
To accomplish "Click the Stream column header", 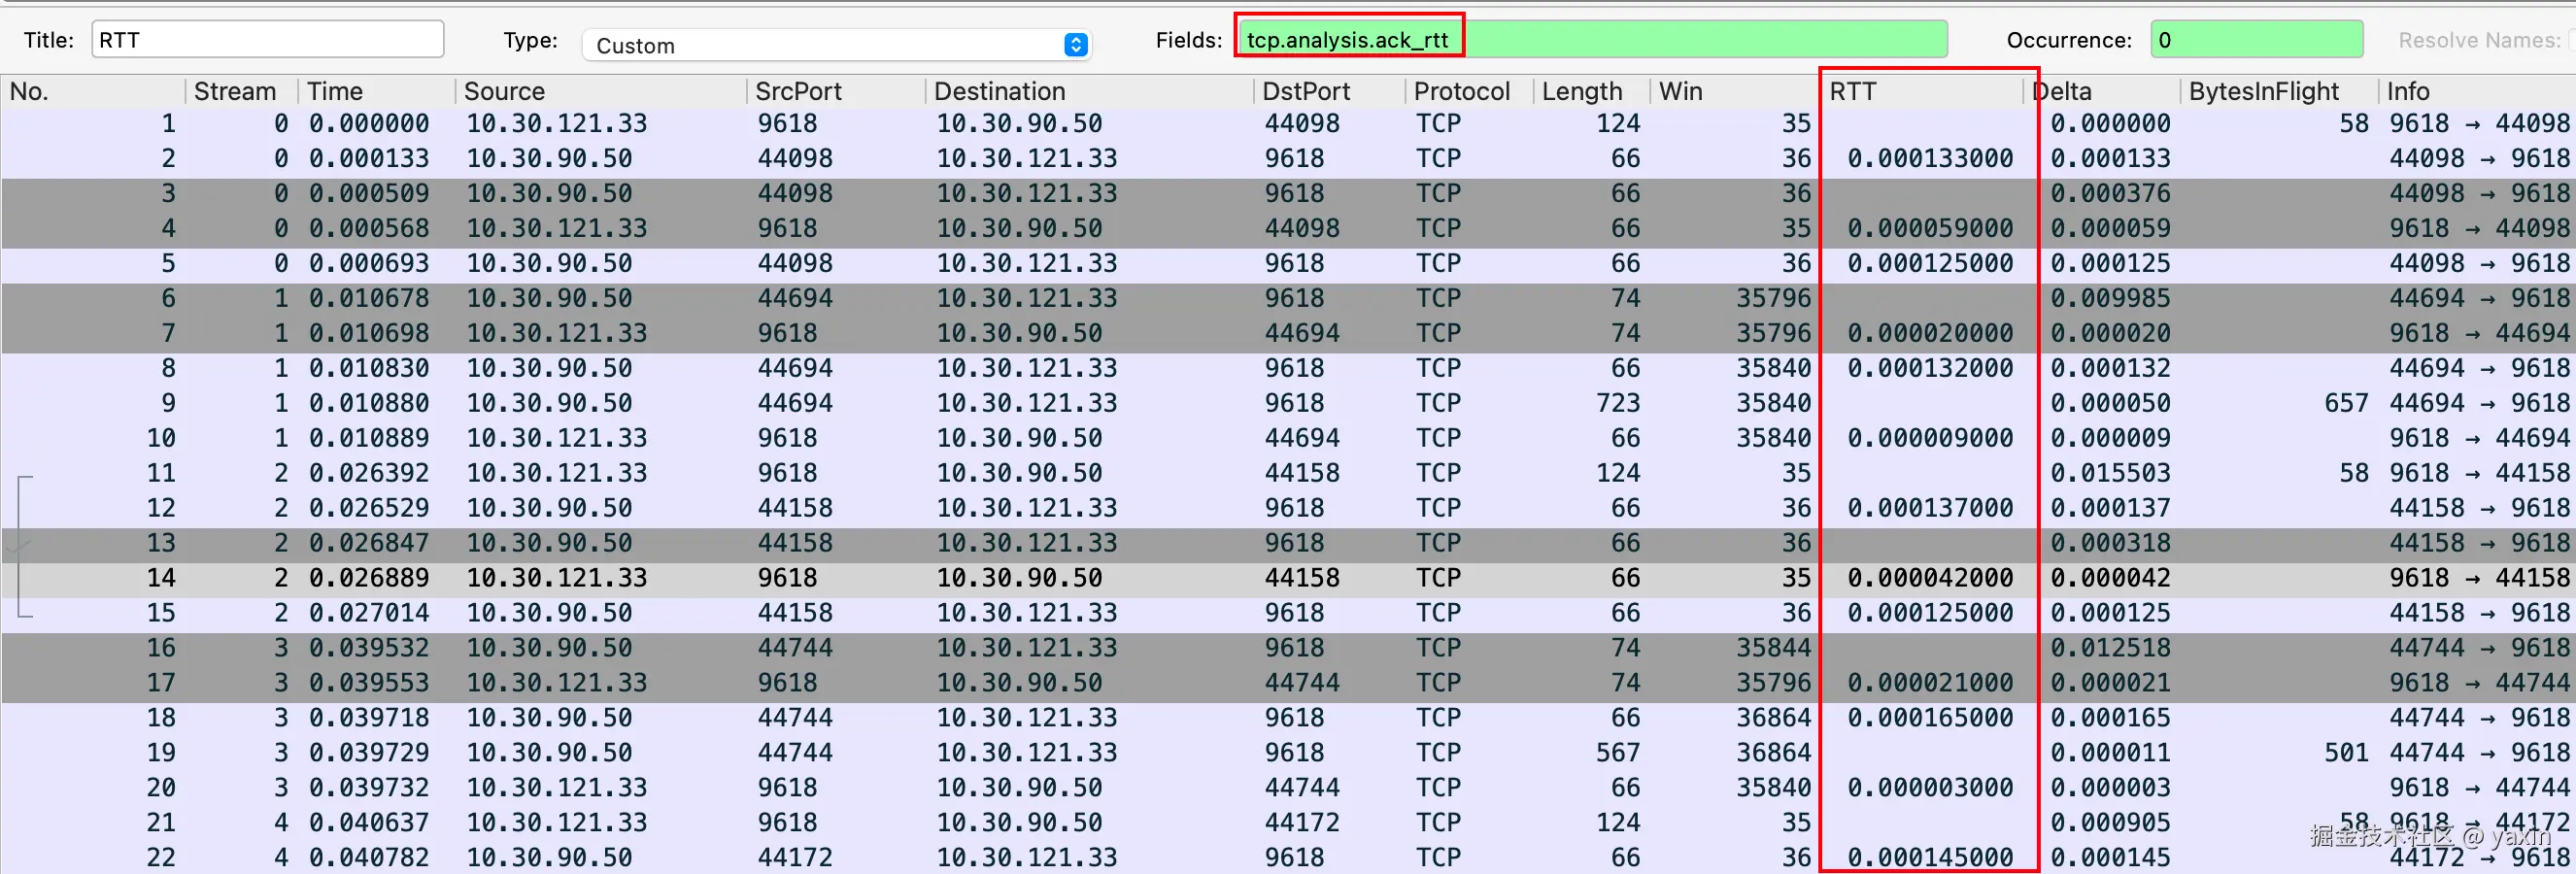I will pos(236,91).
